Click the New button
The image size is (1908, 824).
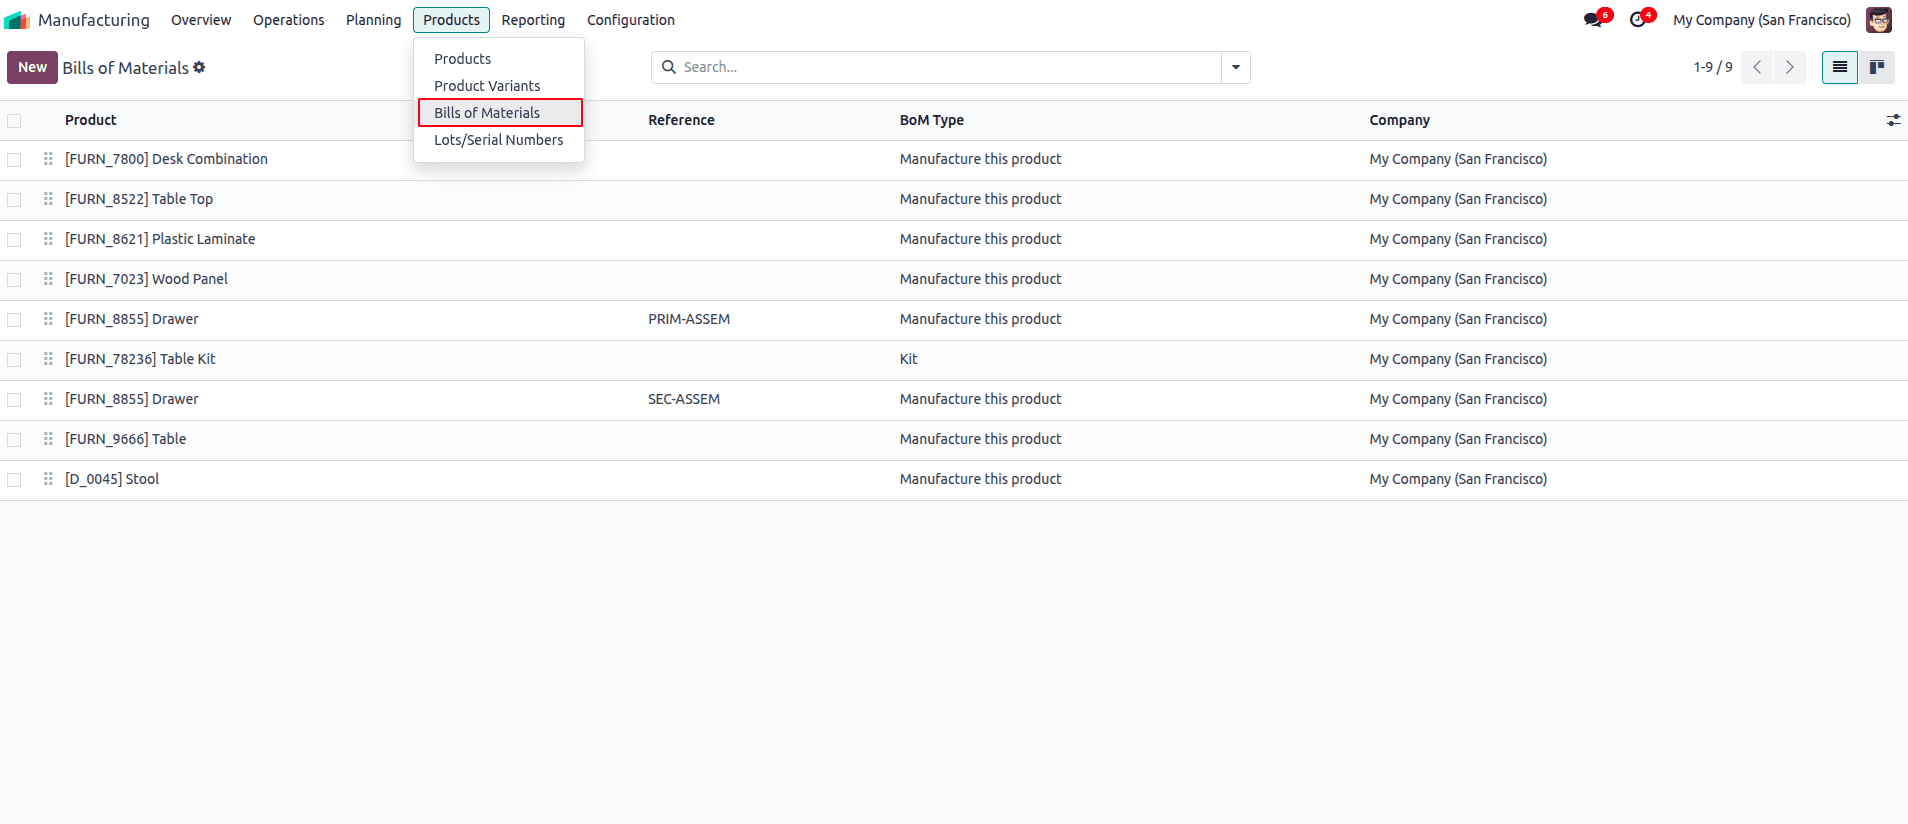(32, 67)
